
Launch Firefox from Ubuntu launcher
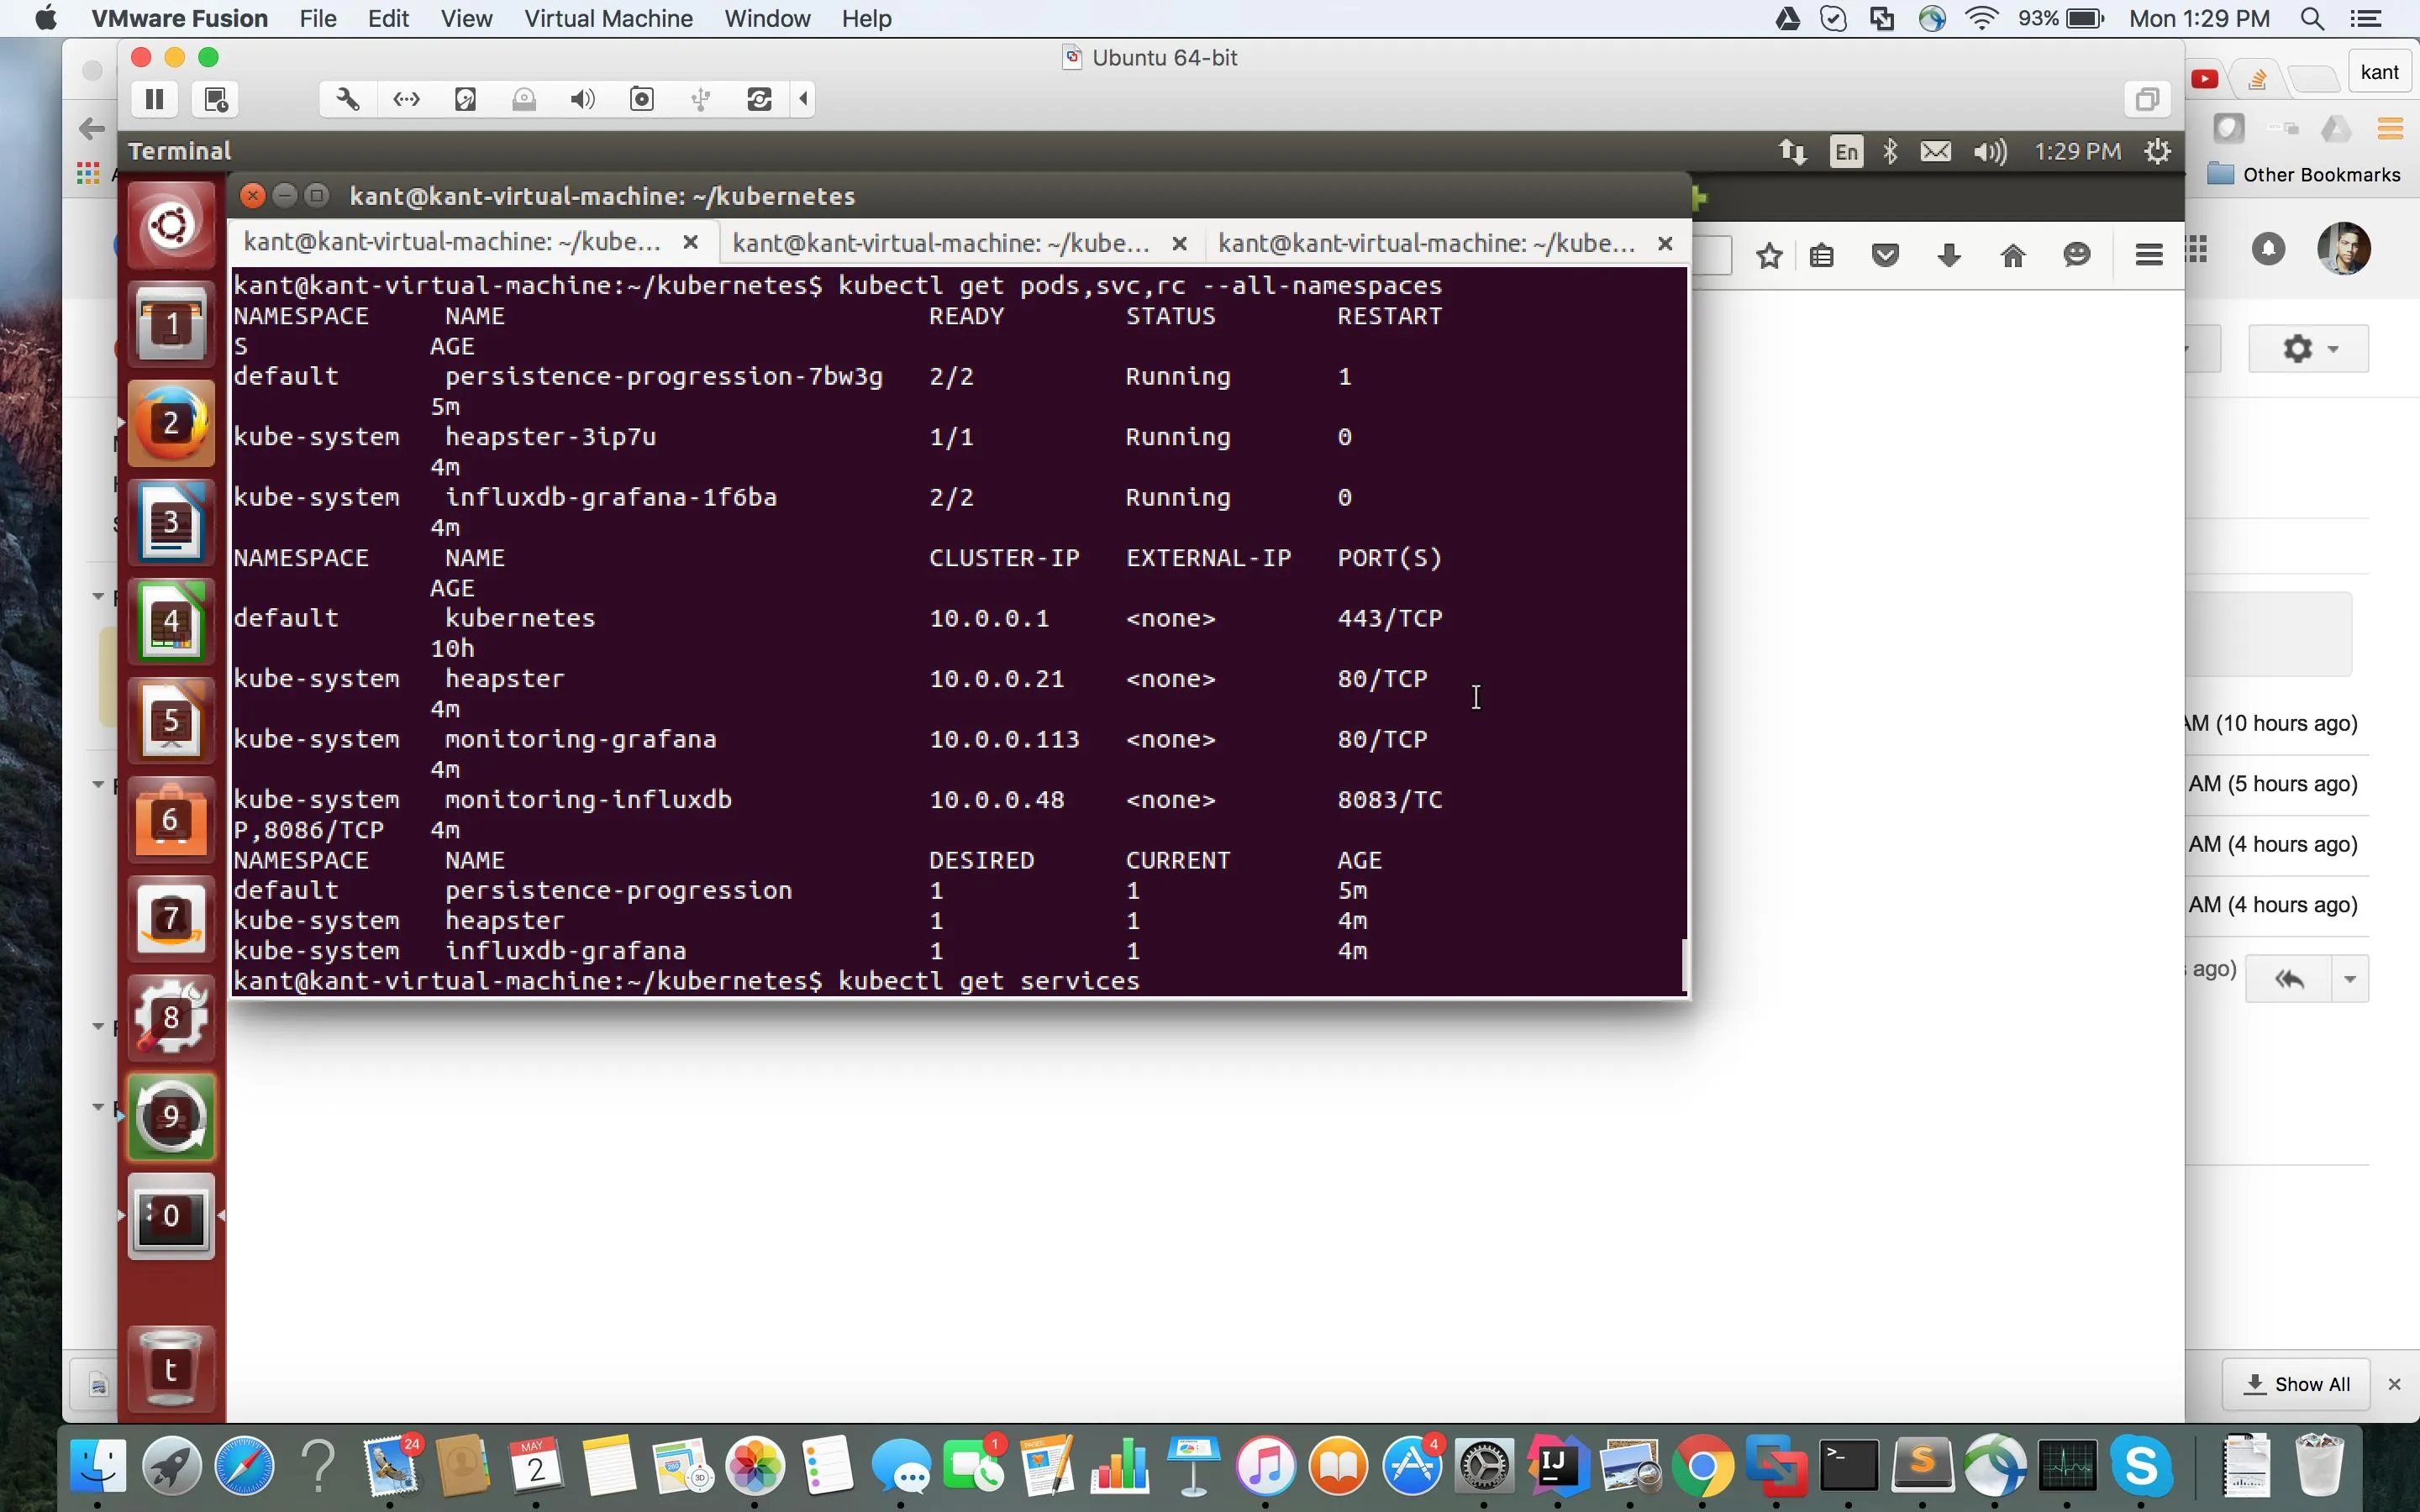click(171, 424)
